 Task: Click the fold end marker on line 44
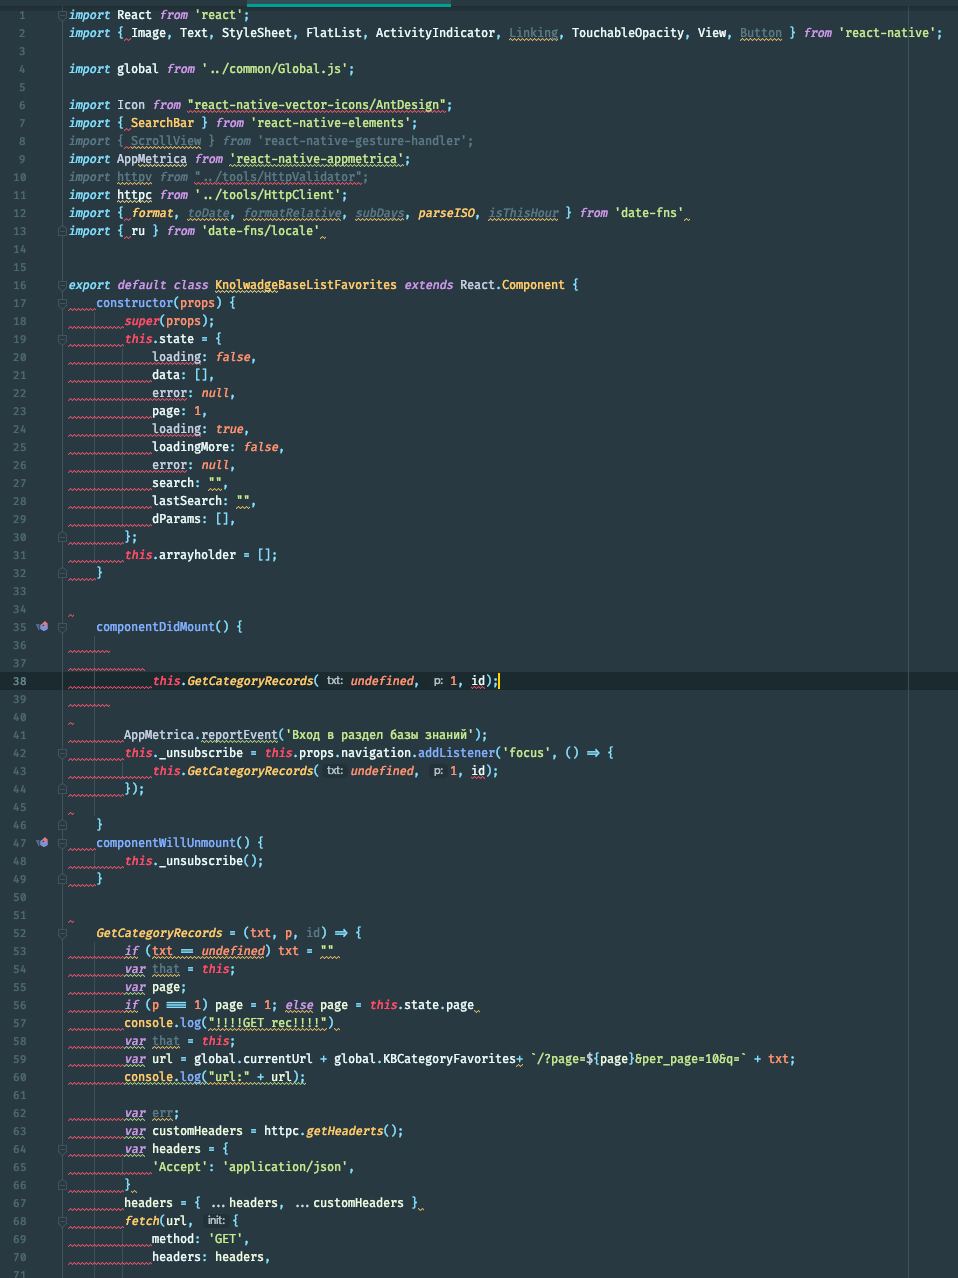[62, 789]
